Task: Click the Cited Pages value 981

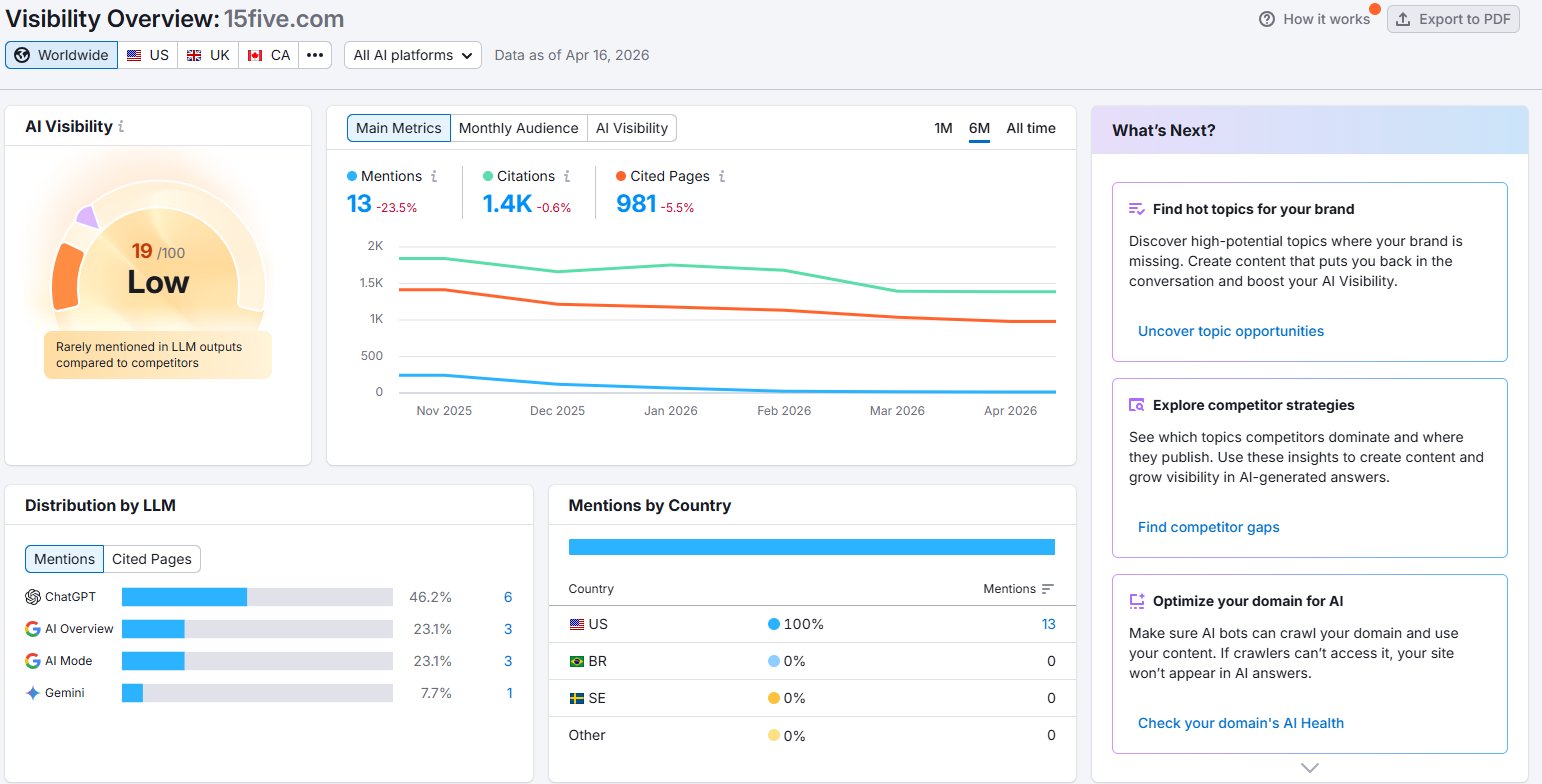Action: pyautogui.click(x=636, y=204)
